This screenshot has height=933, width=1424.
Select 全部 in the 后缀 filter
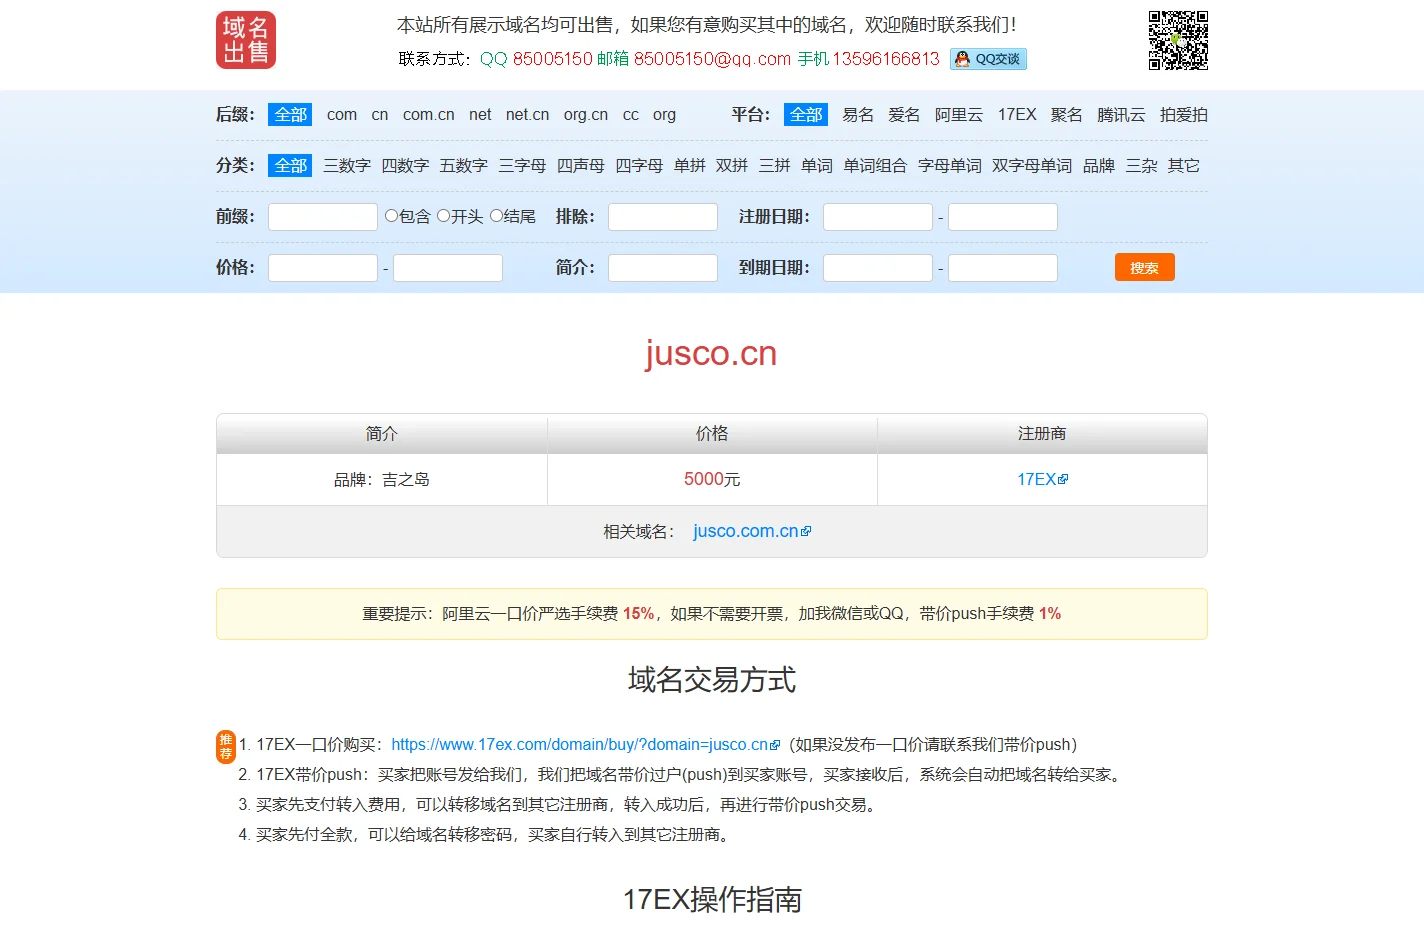coord(290,115)
